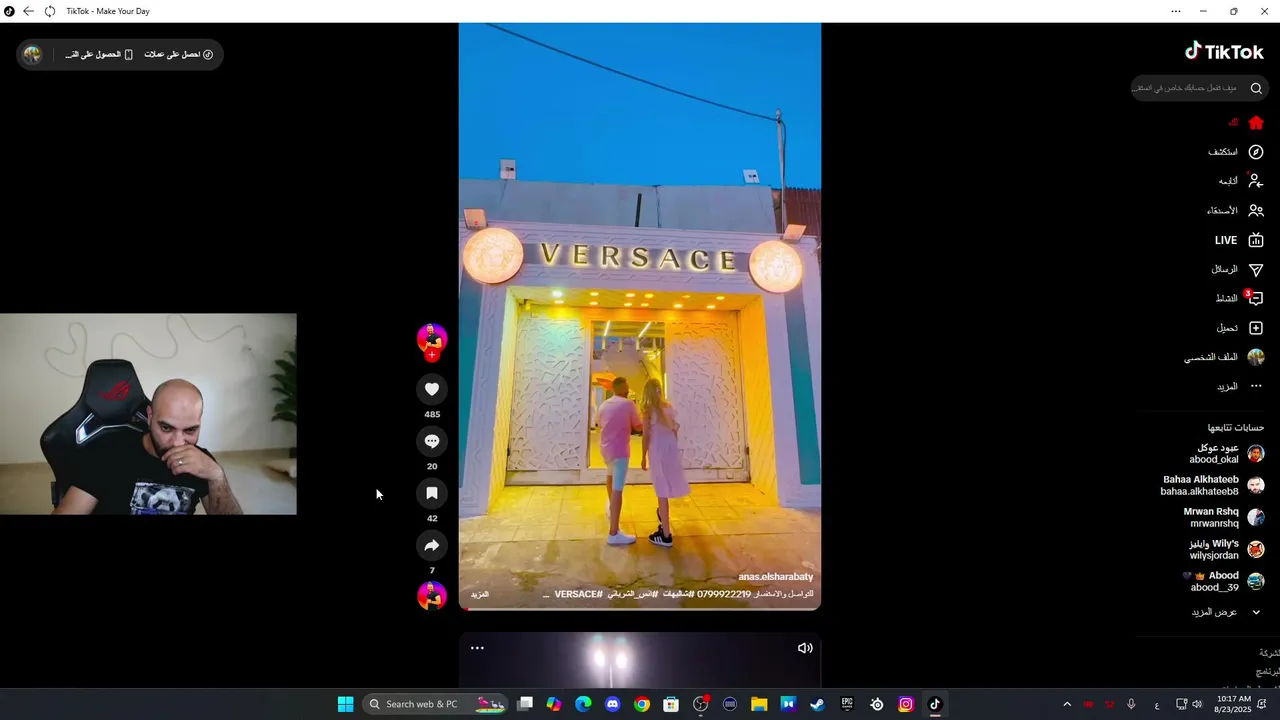The height and width of the screenshot is (720, 1280).
Task: Toggle the taskbar microphone icon
Action: pos(1131,704)
